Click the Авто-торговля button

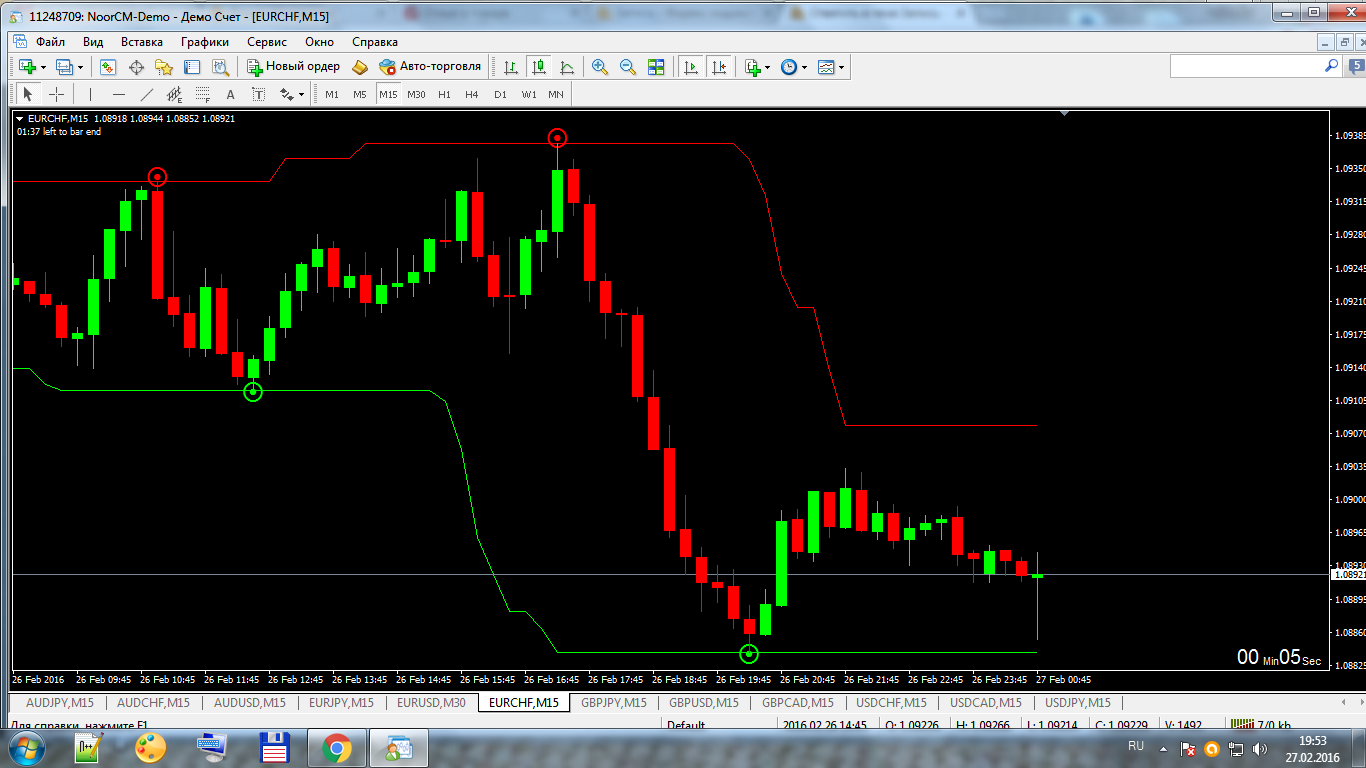(430, 67)
